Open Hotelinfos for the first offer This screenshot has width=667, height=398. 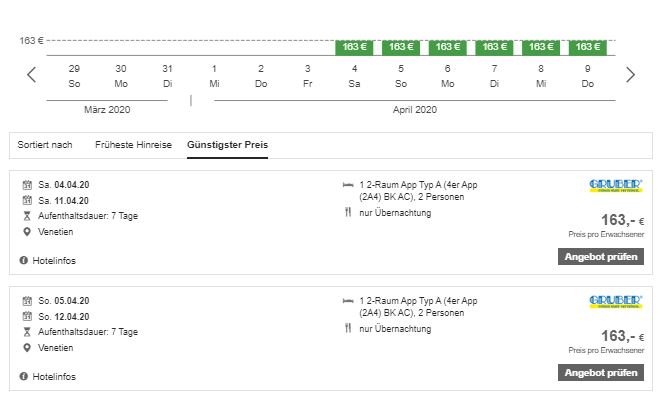coord(54,261)
